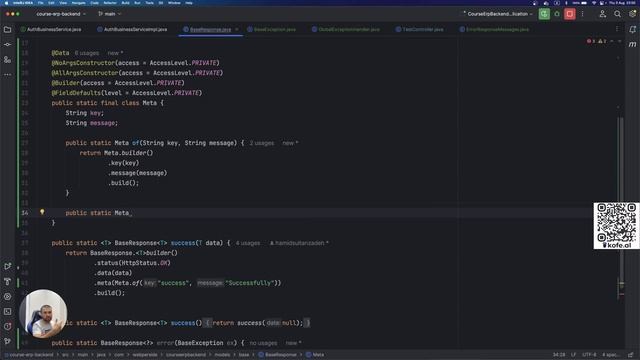
Task: Click the kofe.ai QR code overlay
Action: pos(616,225)
